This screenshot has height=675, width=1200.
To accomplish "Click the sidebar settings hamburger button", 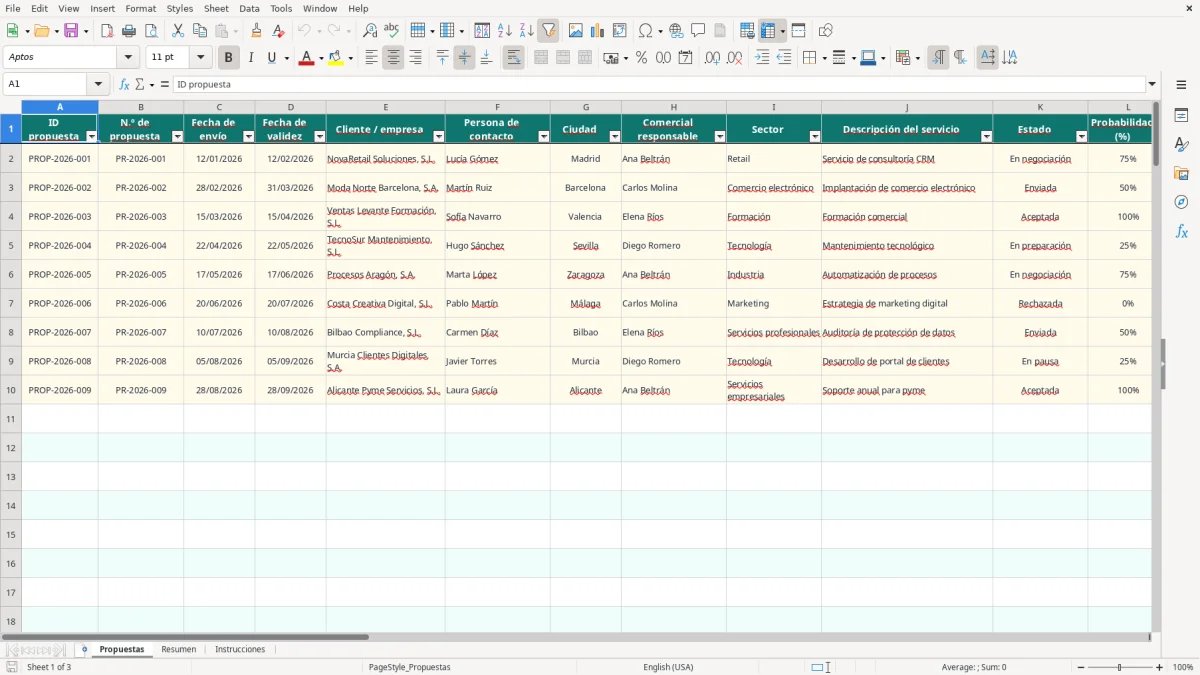I will point(1181,85).
